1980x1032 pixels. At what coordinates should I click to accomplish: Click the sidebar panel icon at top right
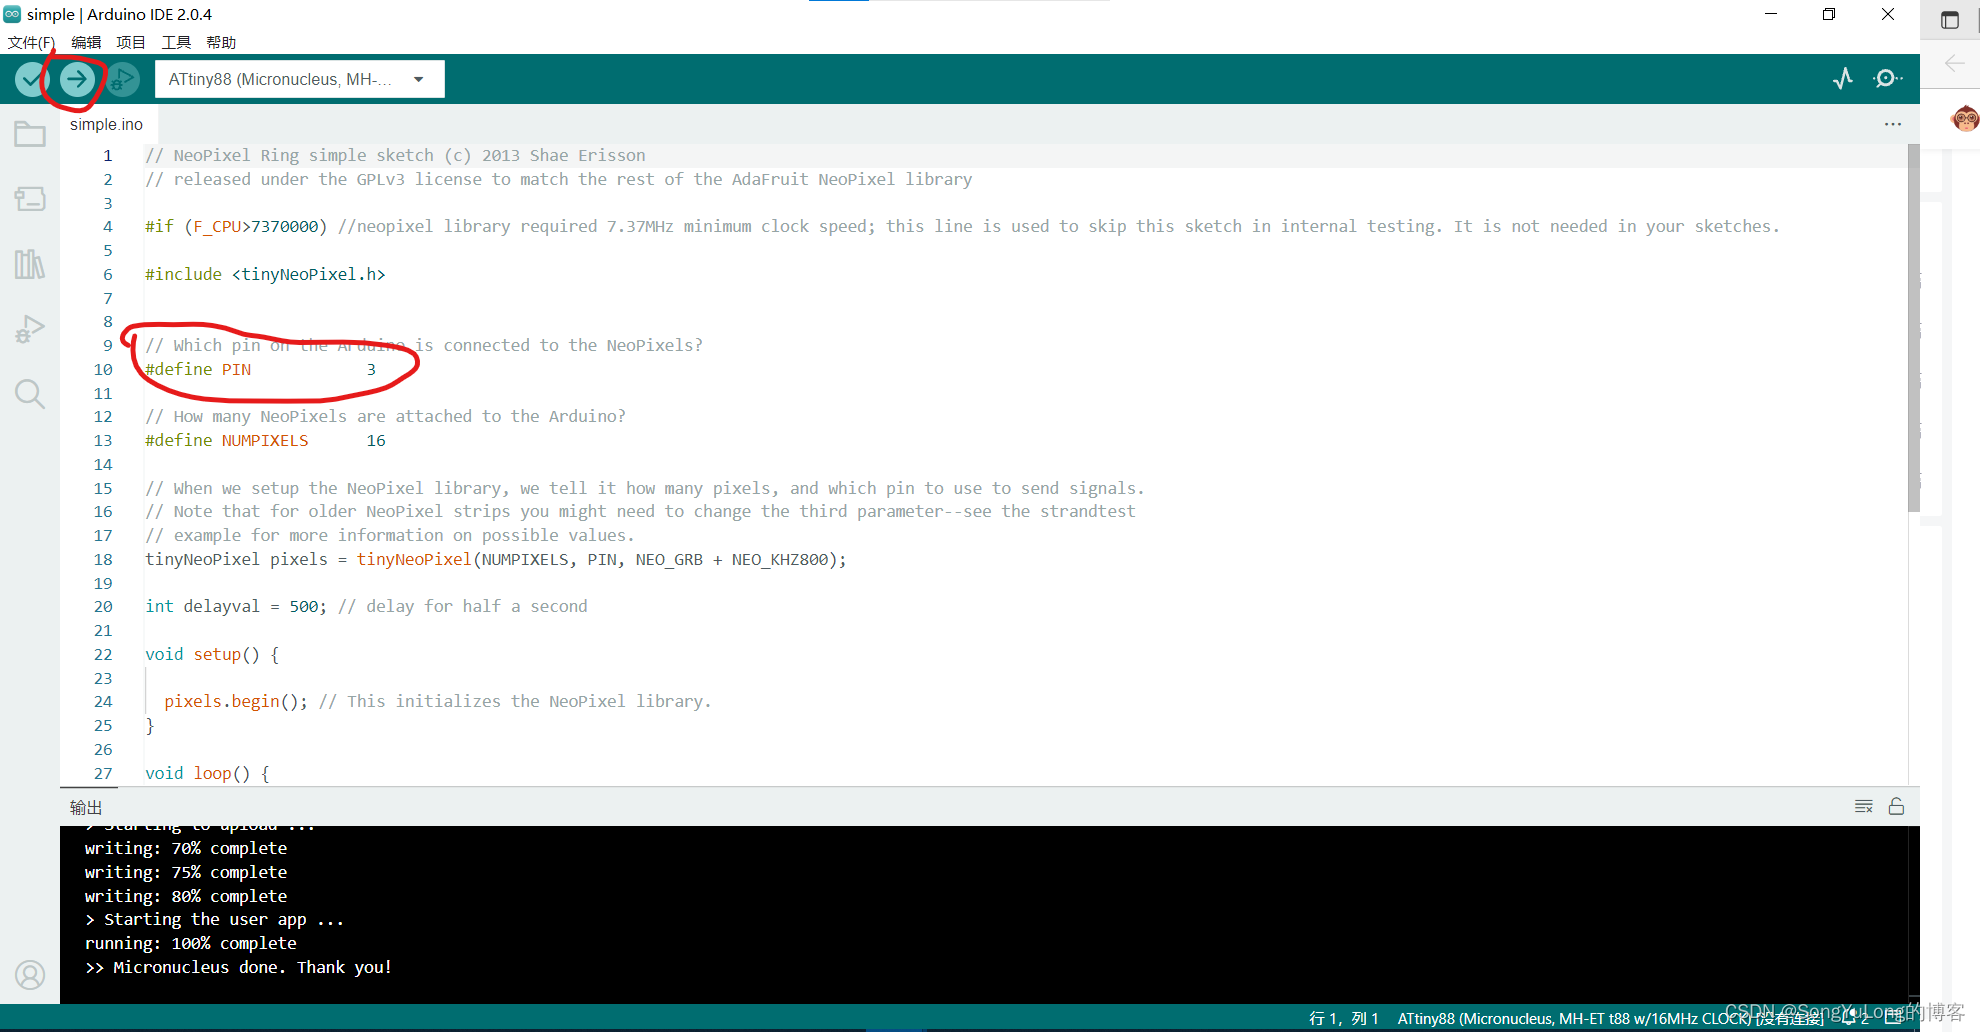1950,20
